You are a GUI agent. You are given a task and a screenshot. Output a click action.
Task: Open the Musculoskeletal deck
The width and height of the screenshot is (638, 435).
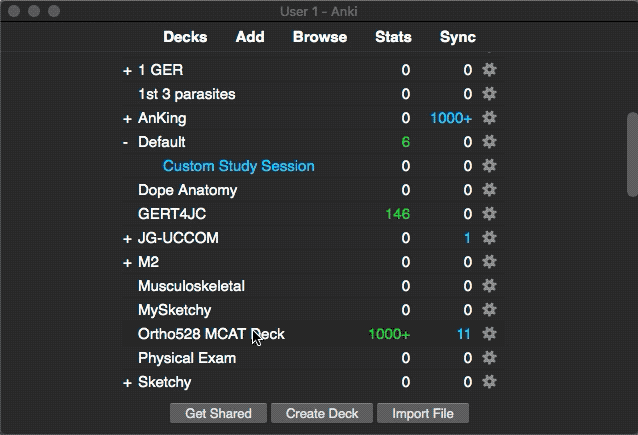click(191, 286)
